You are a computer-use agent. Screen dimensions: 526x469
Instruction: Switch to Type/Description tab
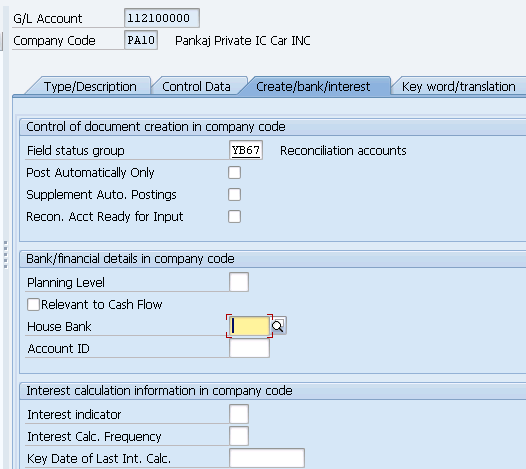[x=90, y=87]
